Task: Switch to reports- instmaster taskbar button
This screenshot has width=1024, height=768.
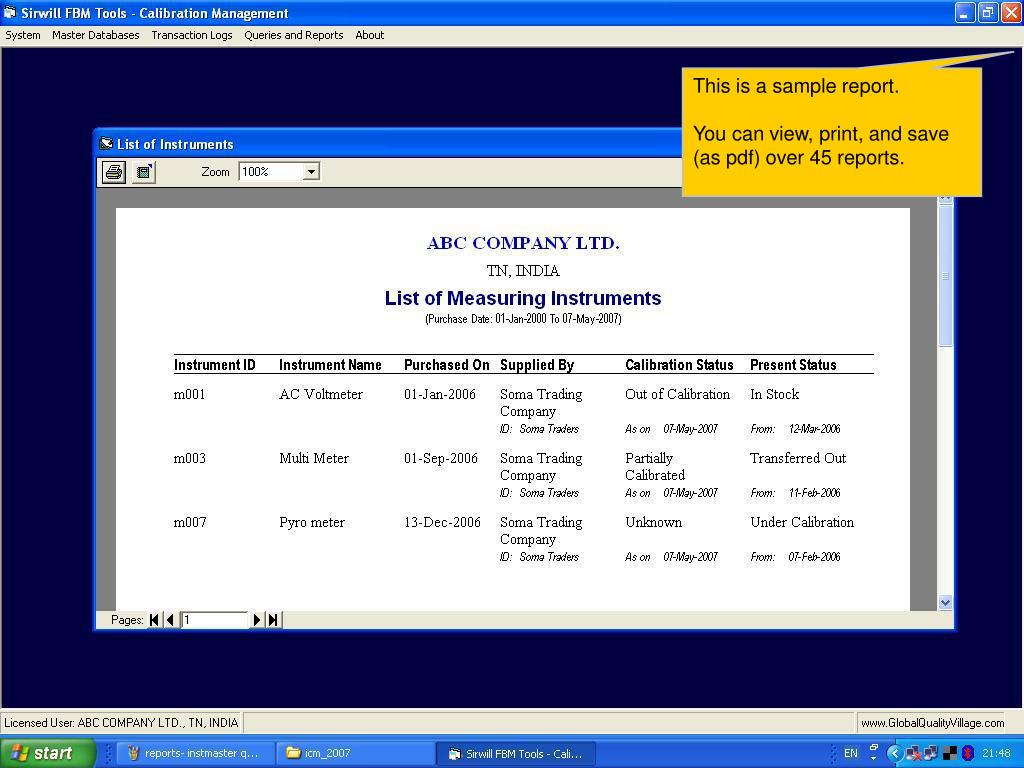Action: (x=194, y=753)
